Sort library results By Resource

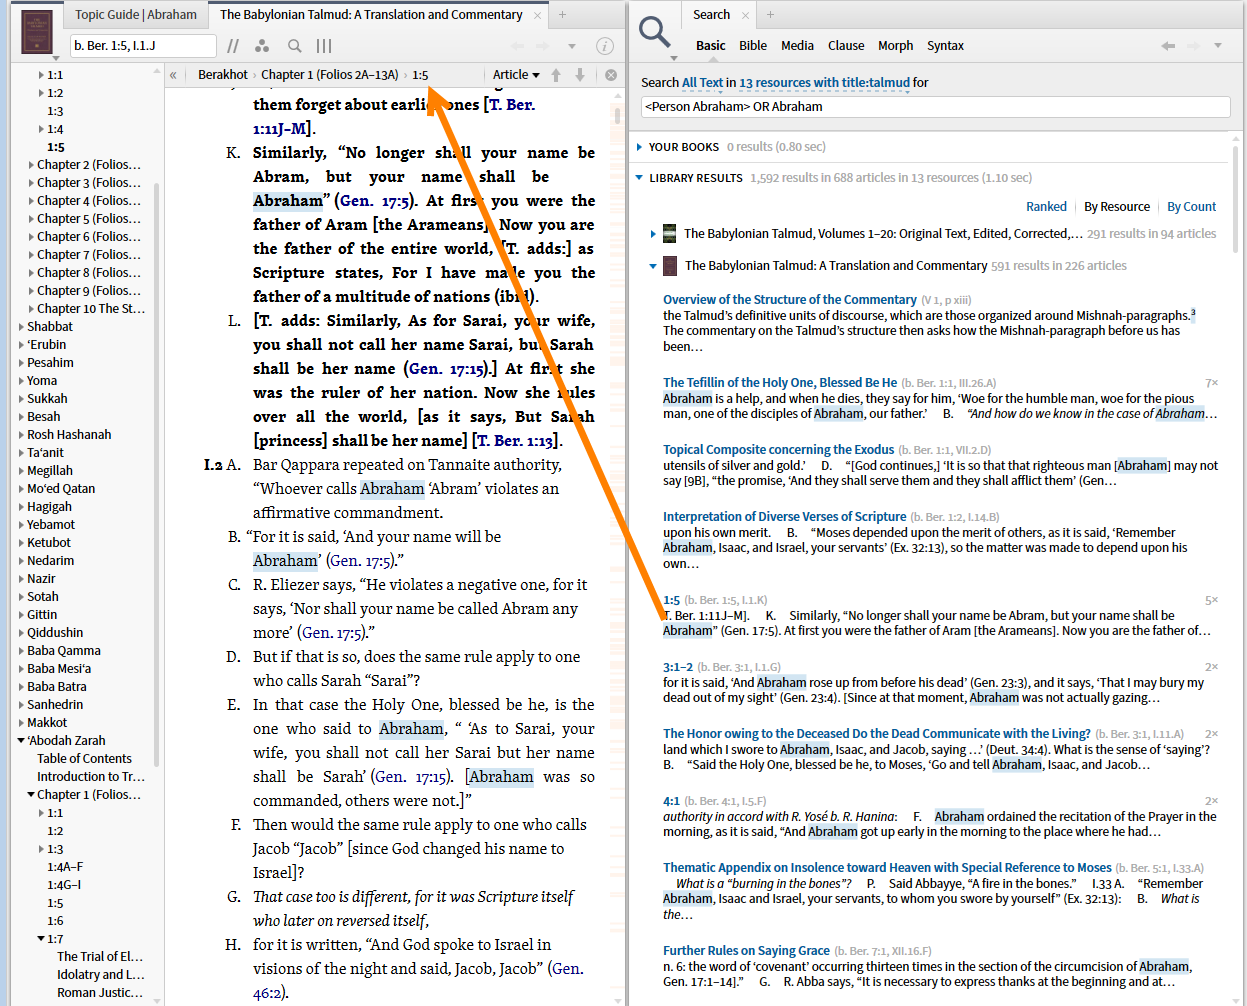click(1117, 207)
